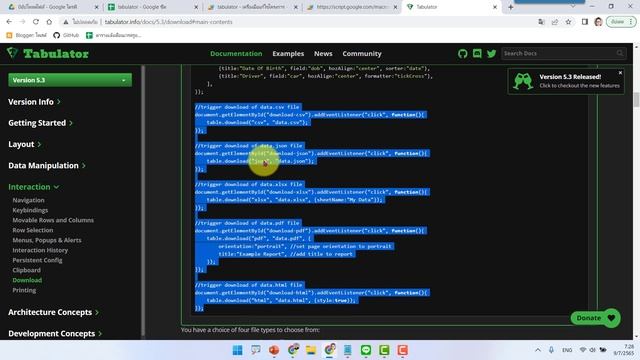
Task: Open the taskbar chat icon
Action: pos(256,350)
